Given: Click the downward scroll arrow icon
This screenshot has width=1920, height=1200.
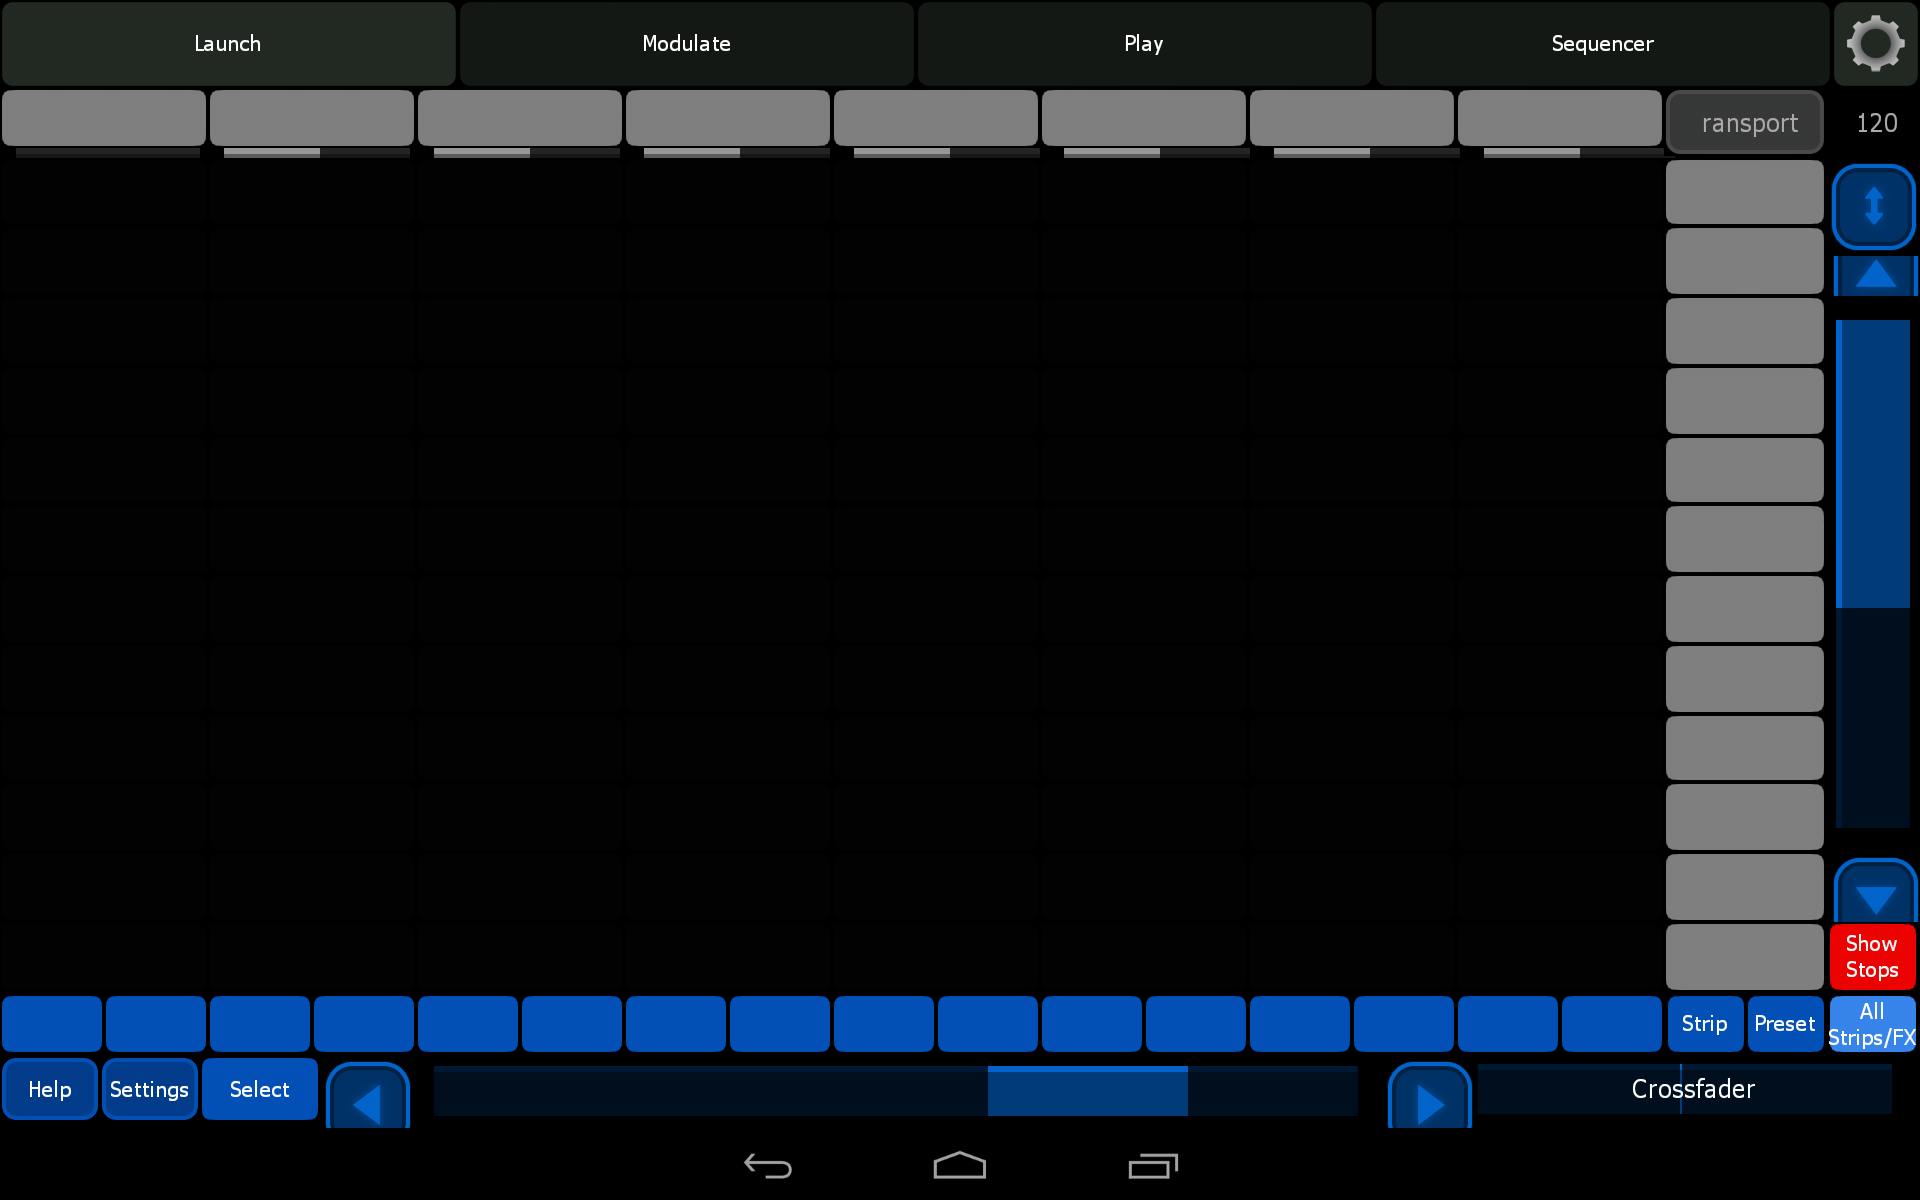Looking at the screenshot, I should [x=1874, y=892].
